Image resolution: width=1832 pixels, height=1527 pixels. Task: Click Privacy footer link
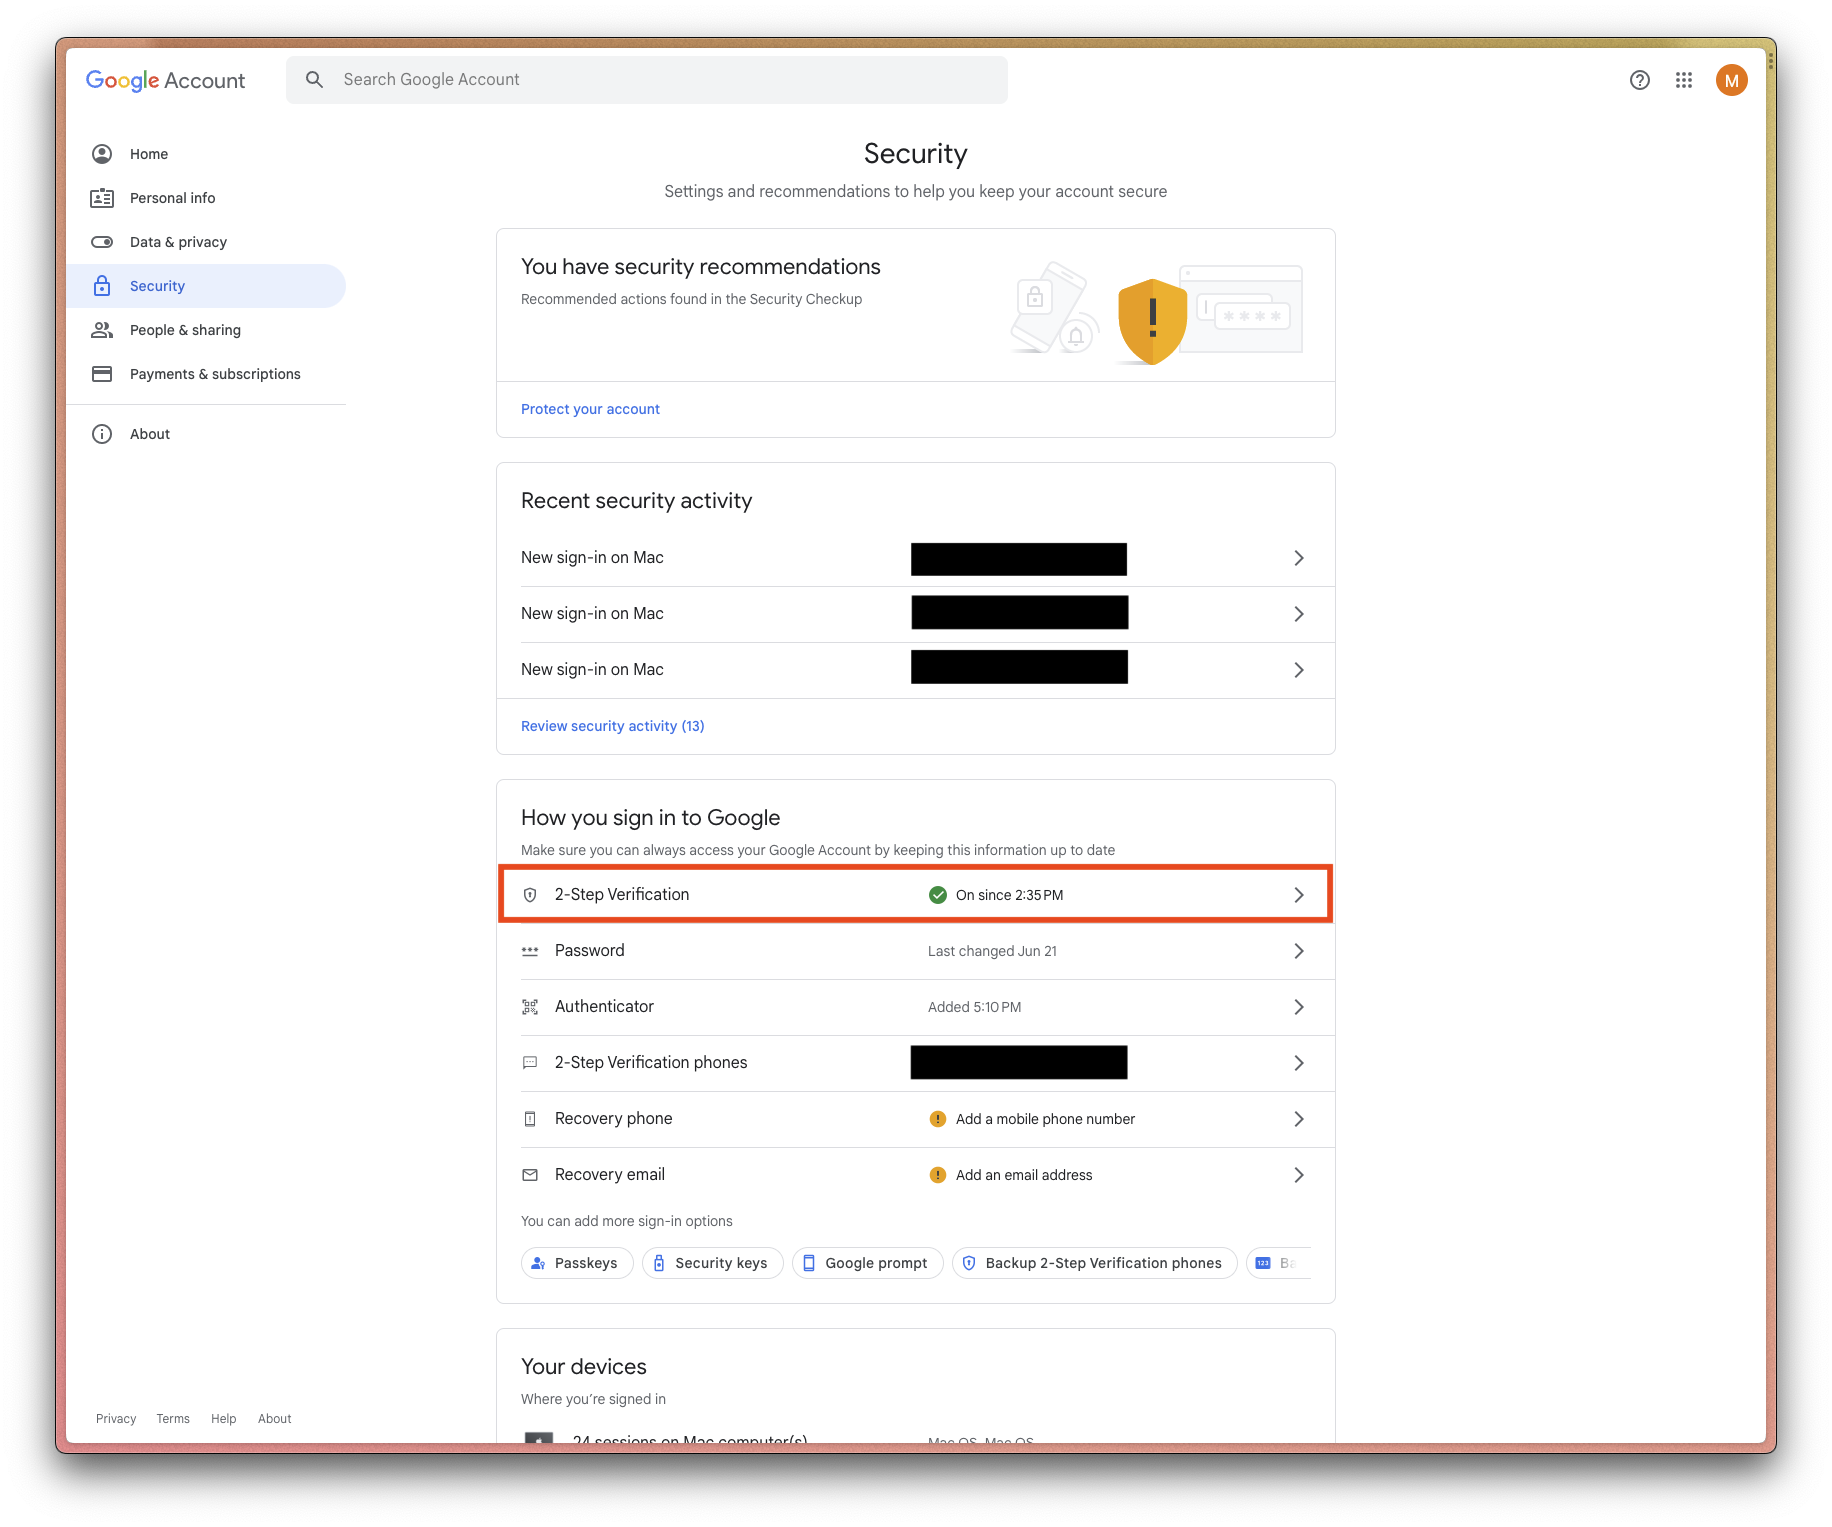[116, 1419]
